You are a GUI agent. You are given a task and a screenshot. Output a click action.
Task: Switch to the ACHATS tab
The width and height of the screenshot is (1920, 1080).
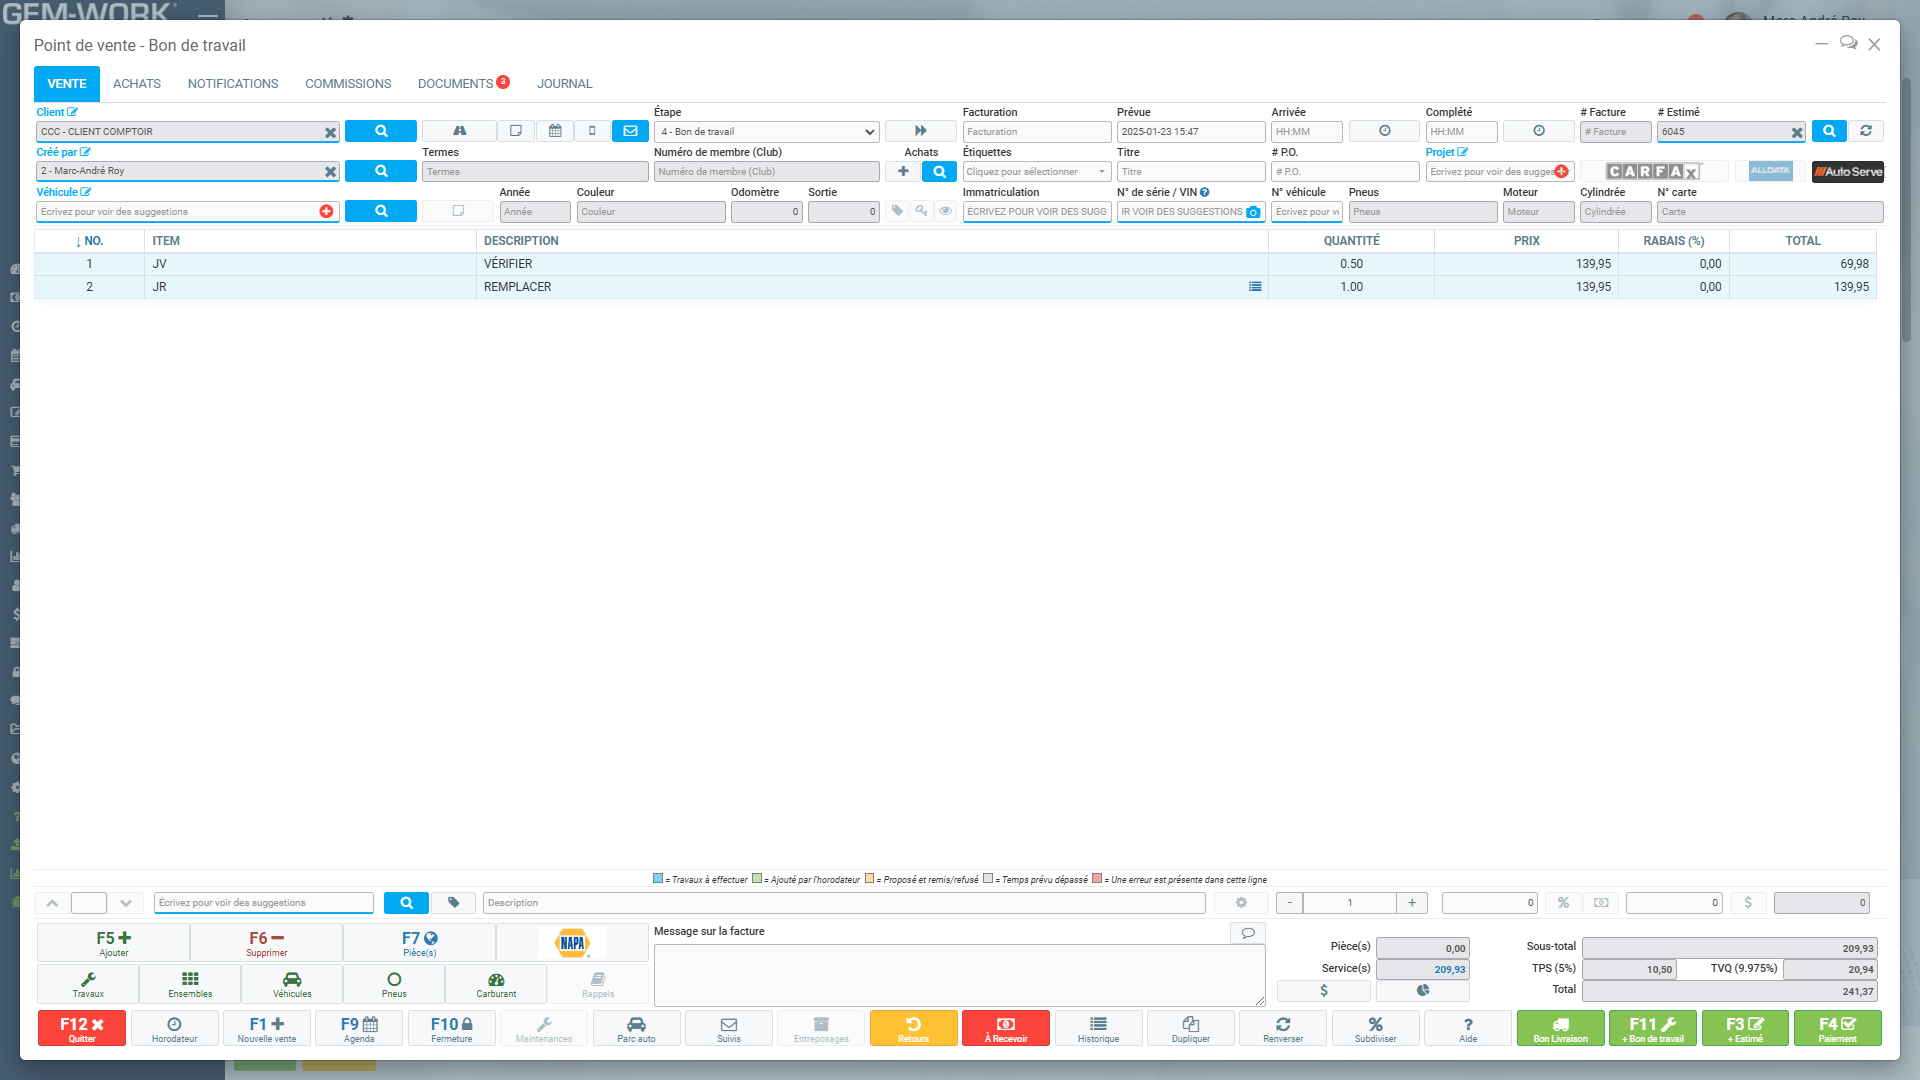click(137, 84)
